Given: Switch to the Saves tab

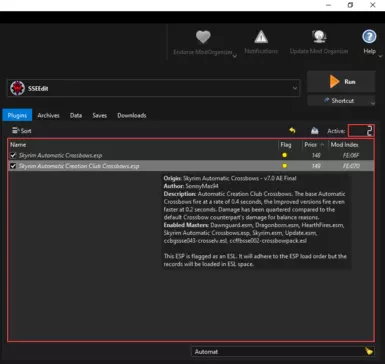Looking at the screenshot, I should click(100, 115).
